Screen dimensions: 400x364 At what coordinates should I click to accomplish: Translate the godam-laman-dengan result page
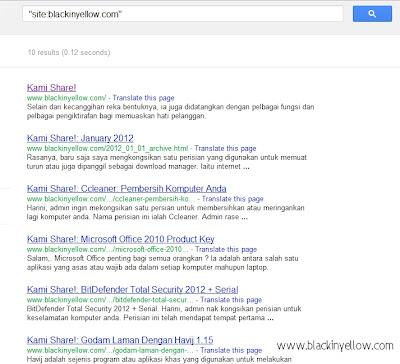pos(231,350)
